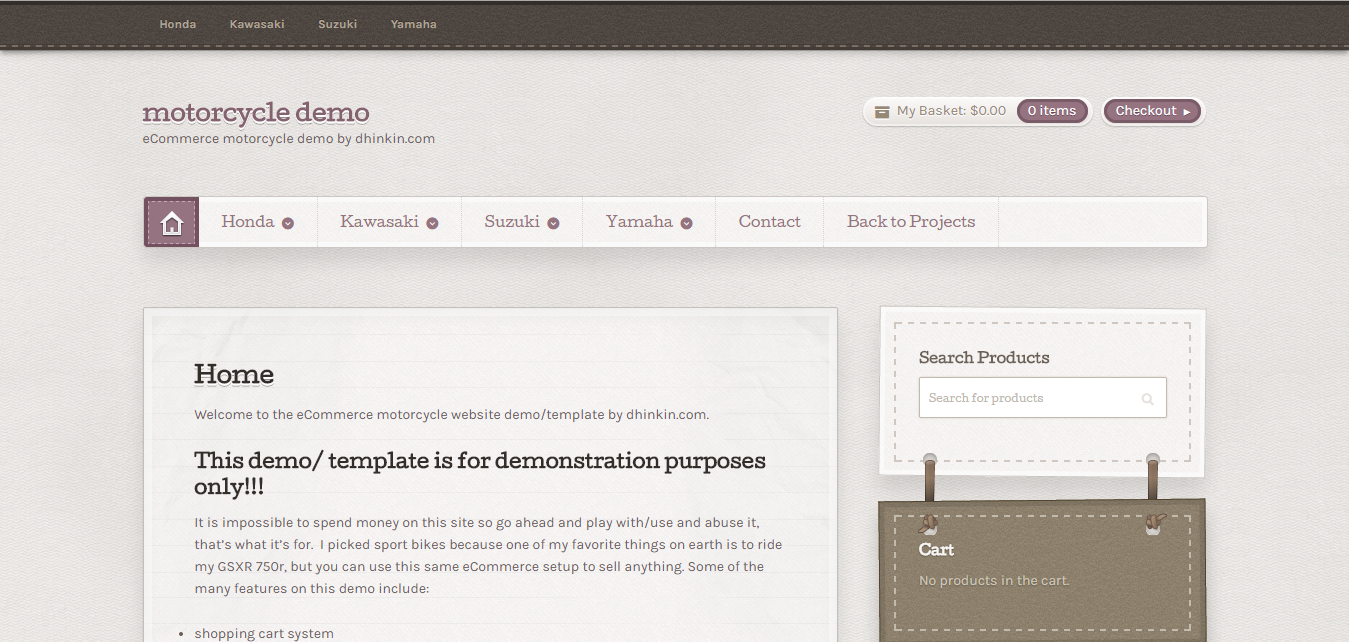Open the Yamaha main navigation item
This screenshot has width=1349, height=642.
649,222
